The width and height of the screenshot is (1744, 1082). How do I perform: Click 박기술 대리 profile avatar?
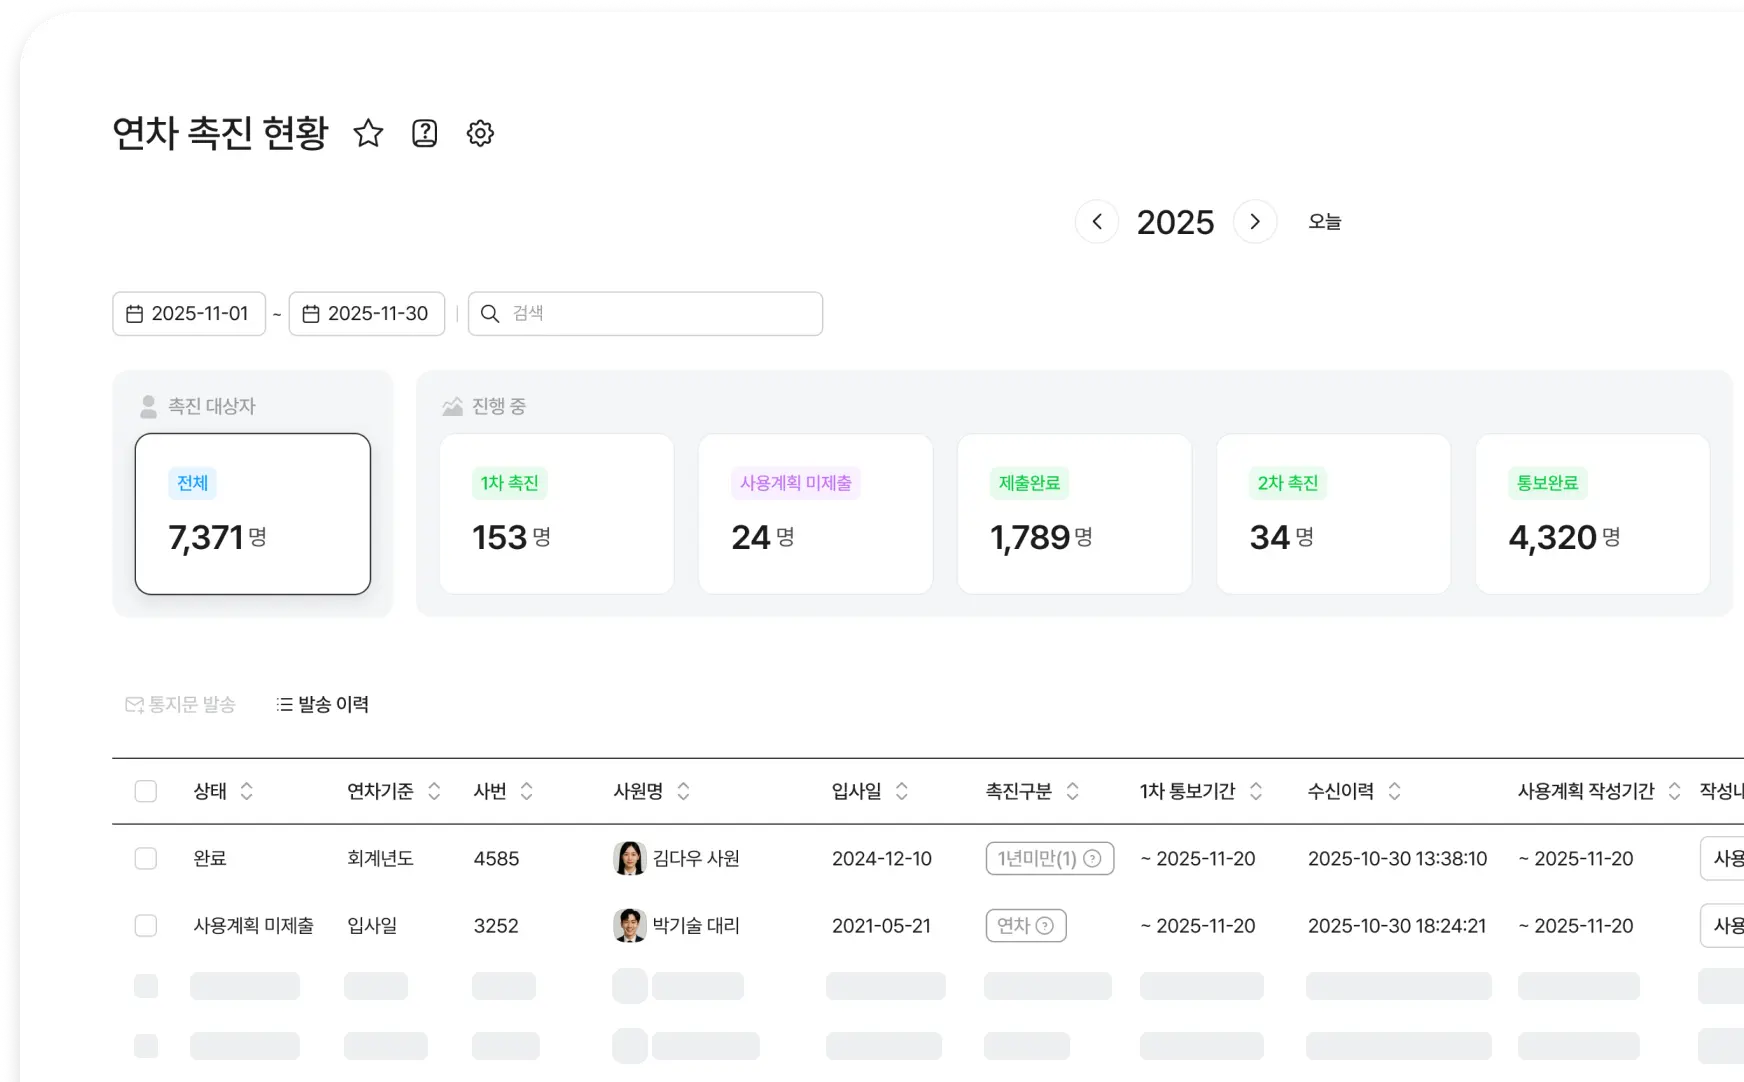tap(629, 926)
